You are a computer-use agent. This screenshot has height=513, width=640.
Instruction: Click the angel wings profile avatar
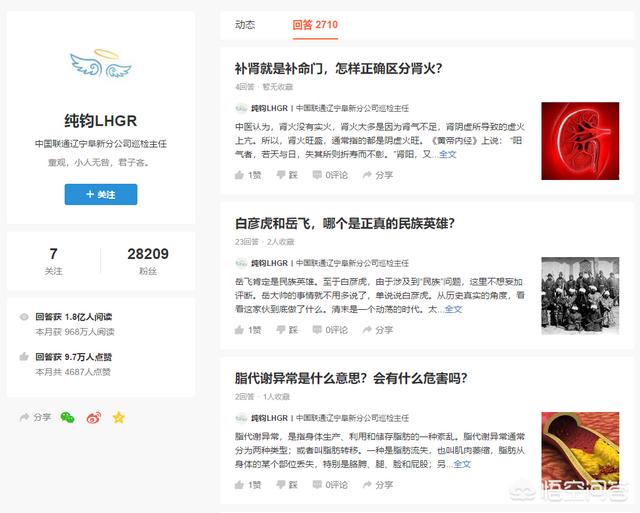(x=100, y=65)
